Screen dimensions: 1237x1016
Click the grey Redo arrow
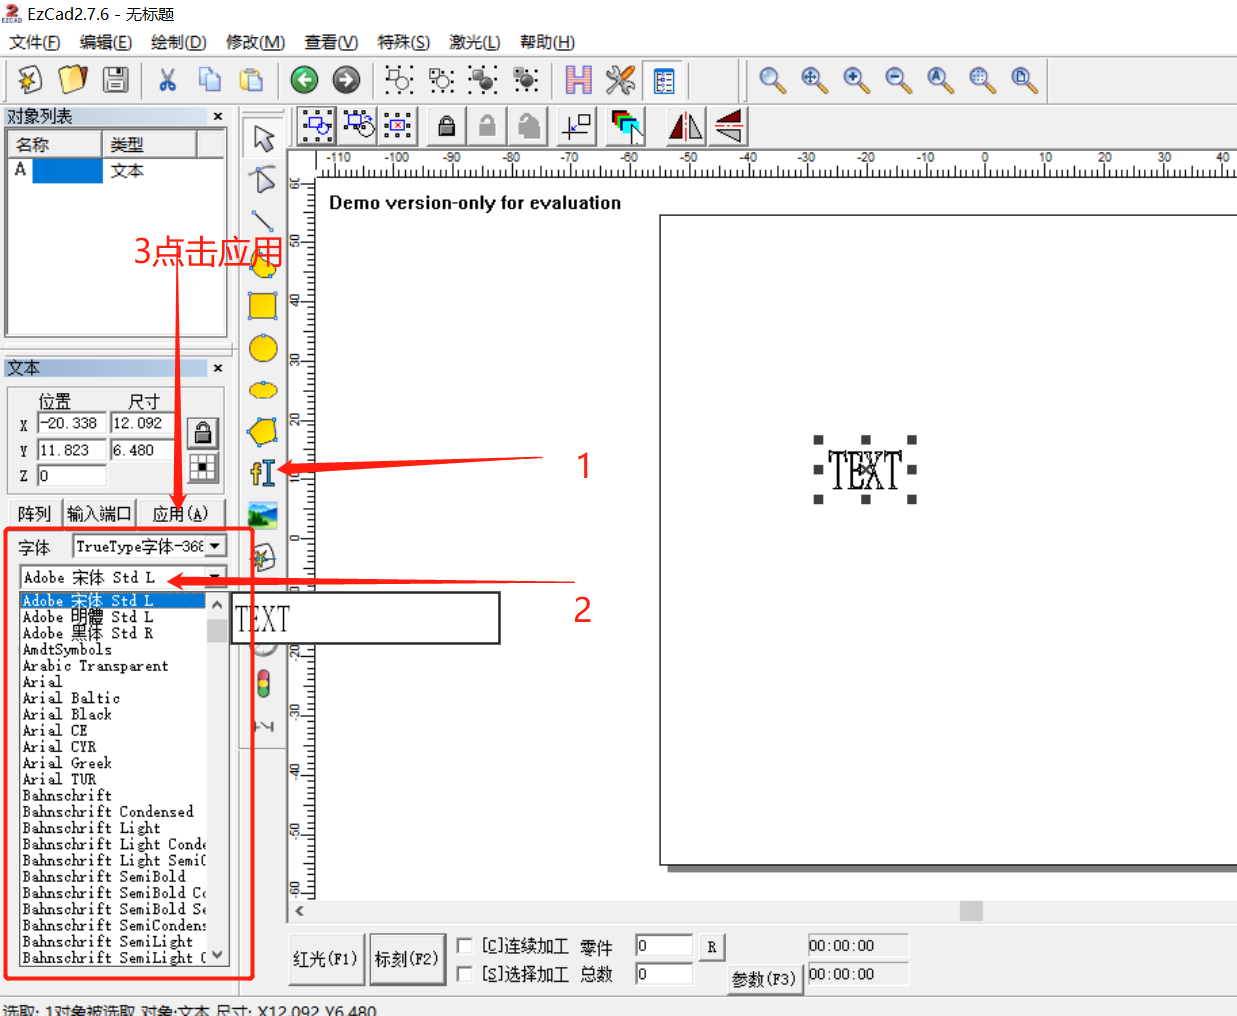point(346,80)
